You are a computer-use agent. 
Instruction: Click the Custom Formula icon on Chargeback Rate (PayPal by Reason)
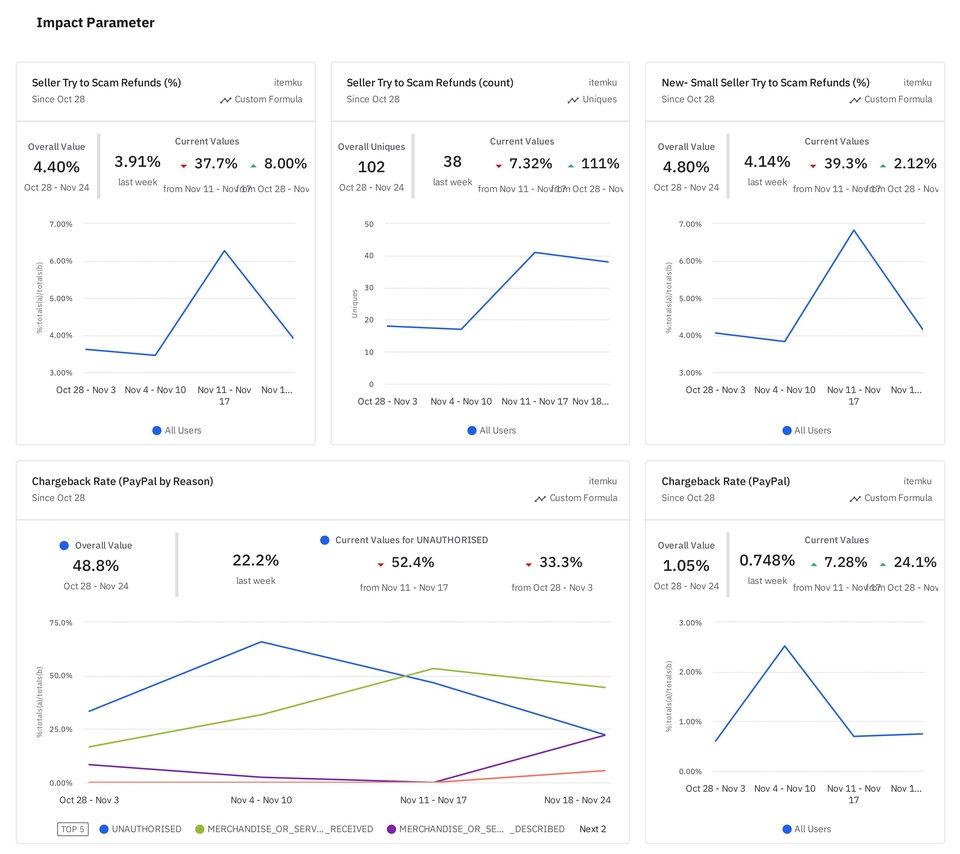[540, 498]
